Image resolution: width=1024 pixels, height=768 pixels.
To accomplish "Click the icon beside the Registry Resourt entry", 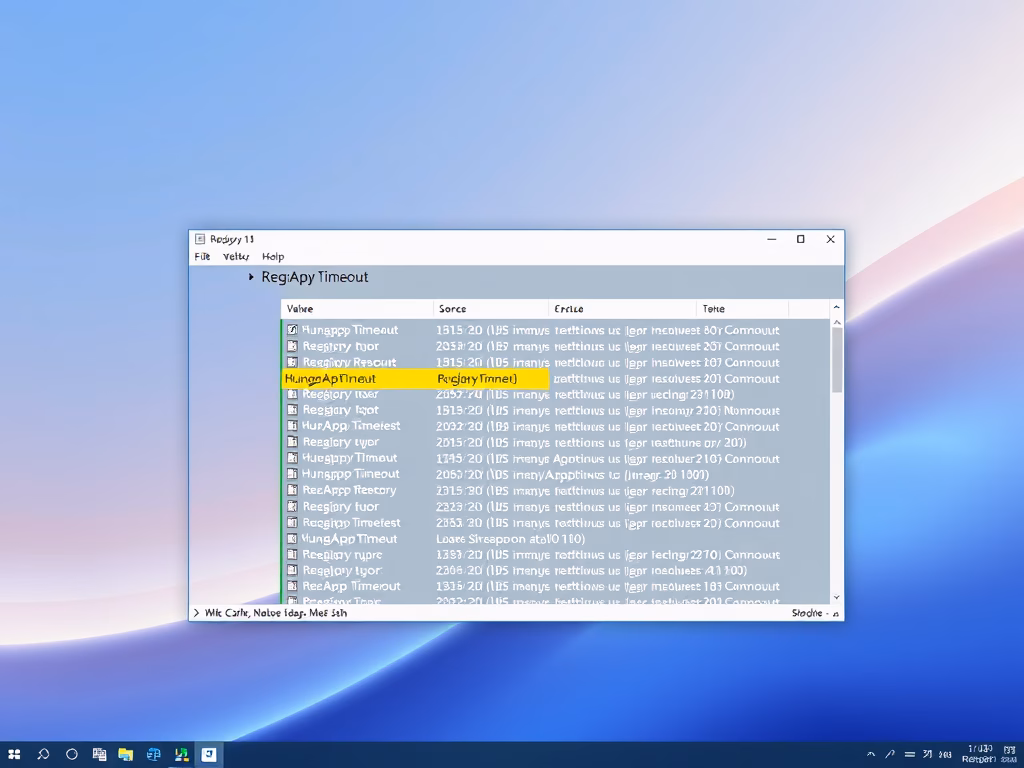I will click(x=293, y=362).
